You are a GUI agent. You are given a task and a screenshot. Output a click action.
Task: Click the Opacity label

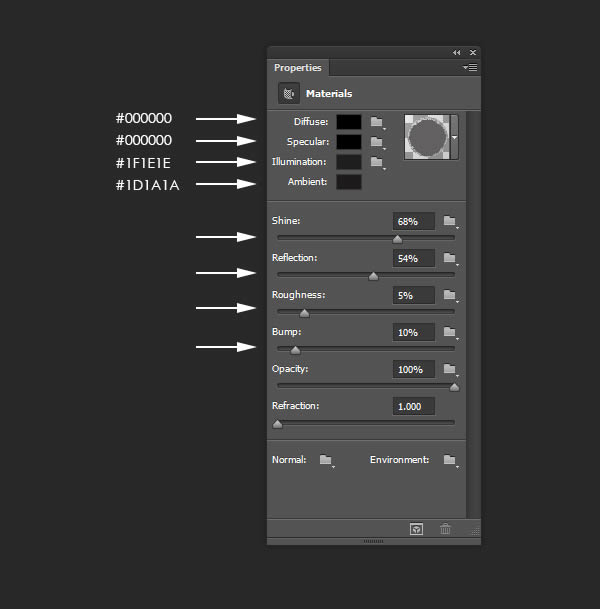290,369
